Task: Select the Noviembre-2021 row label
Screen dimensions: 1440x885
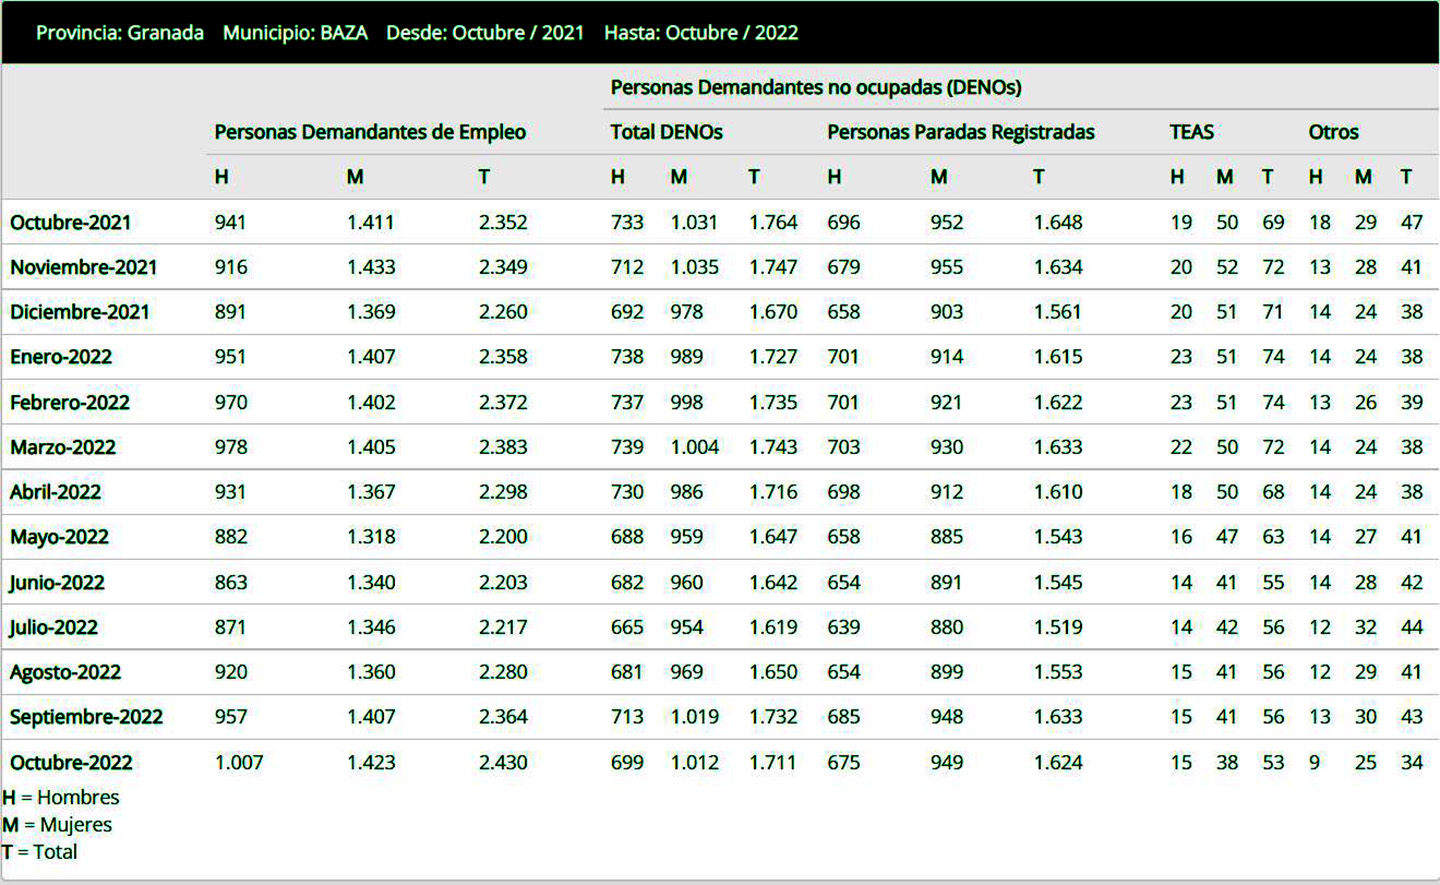Action: 83,267
